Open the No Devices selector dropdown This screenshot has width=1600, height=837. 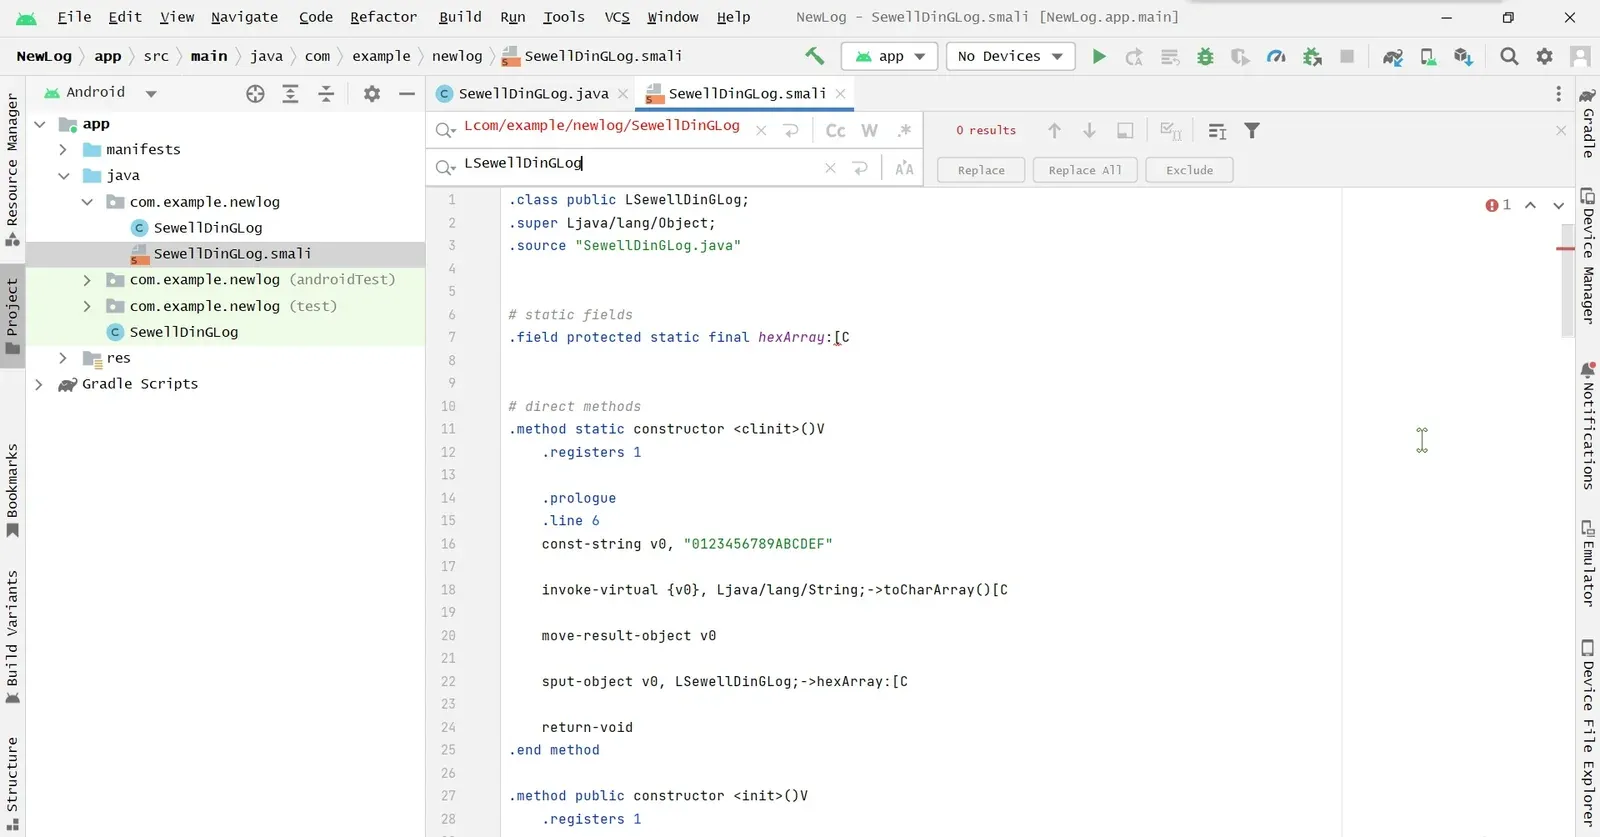(x=1010, y=57)
